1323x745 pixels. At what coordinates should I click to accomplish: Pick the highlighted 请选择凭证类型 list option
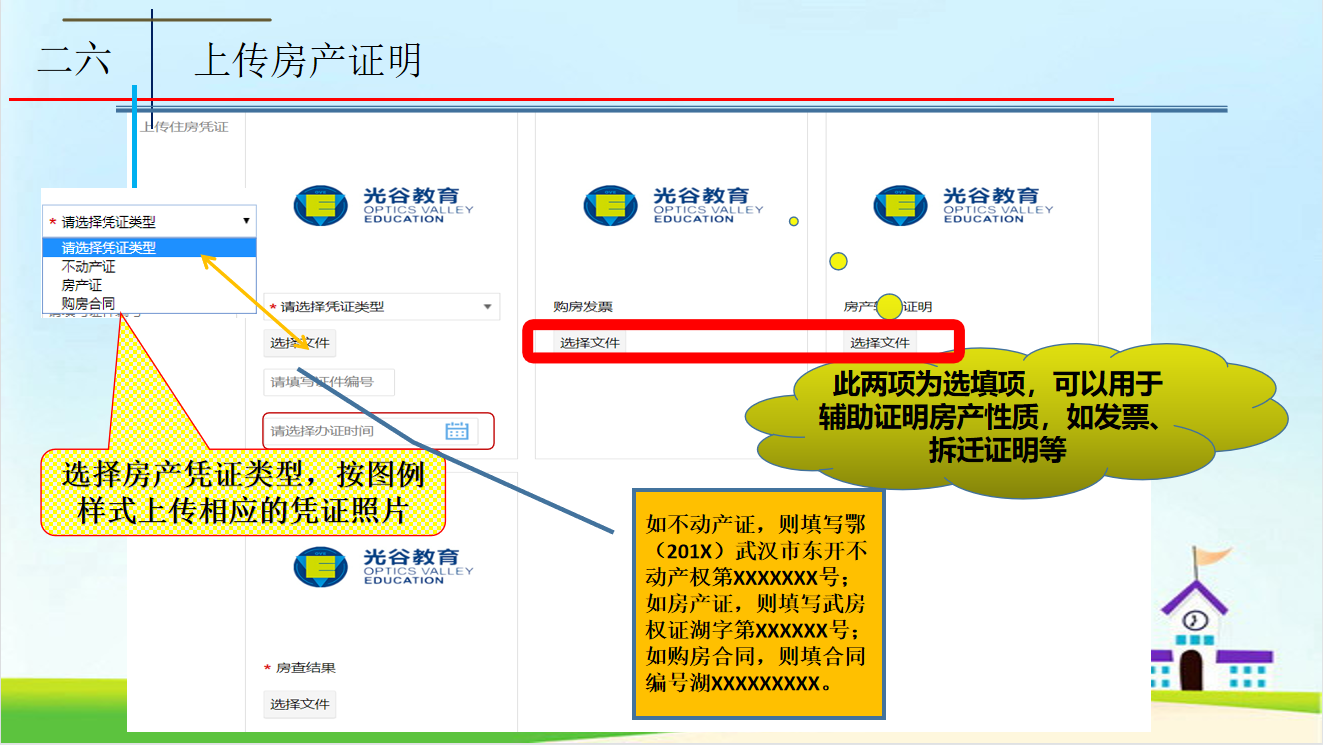(109, 248)
